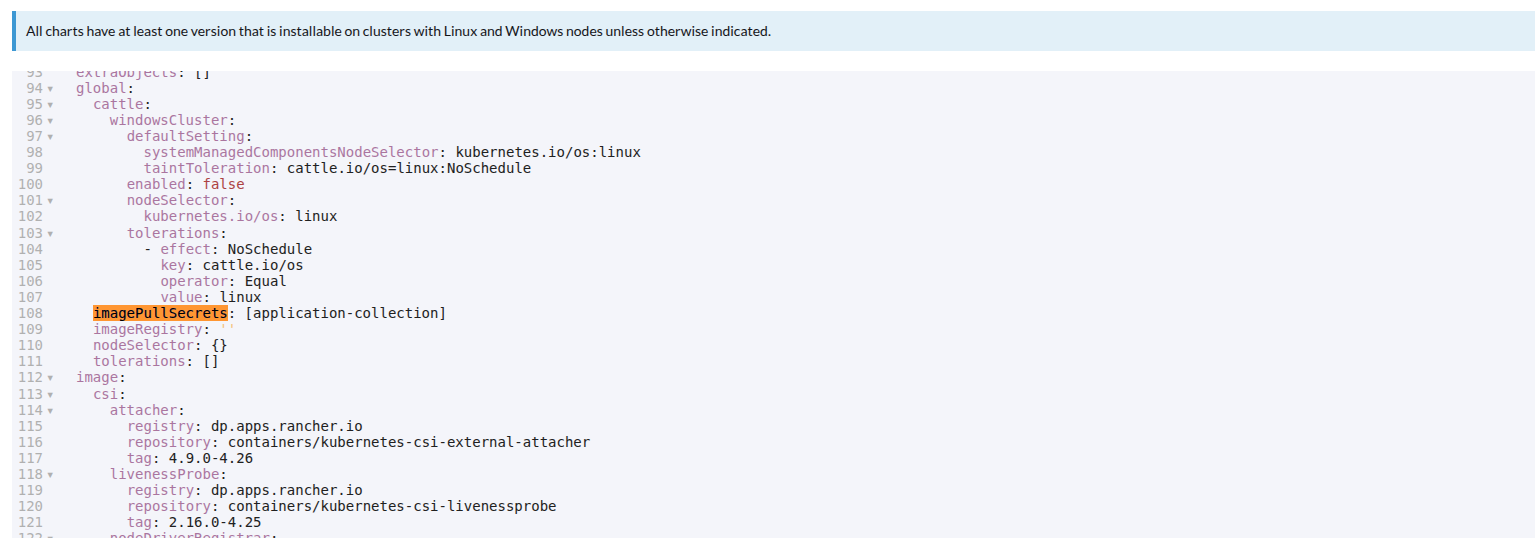This screenshot has width=1535, height=538.
Task: Collapse the livenessProbe block fold arrow
Action: click(x=50, y=474)
